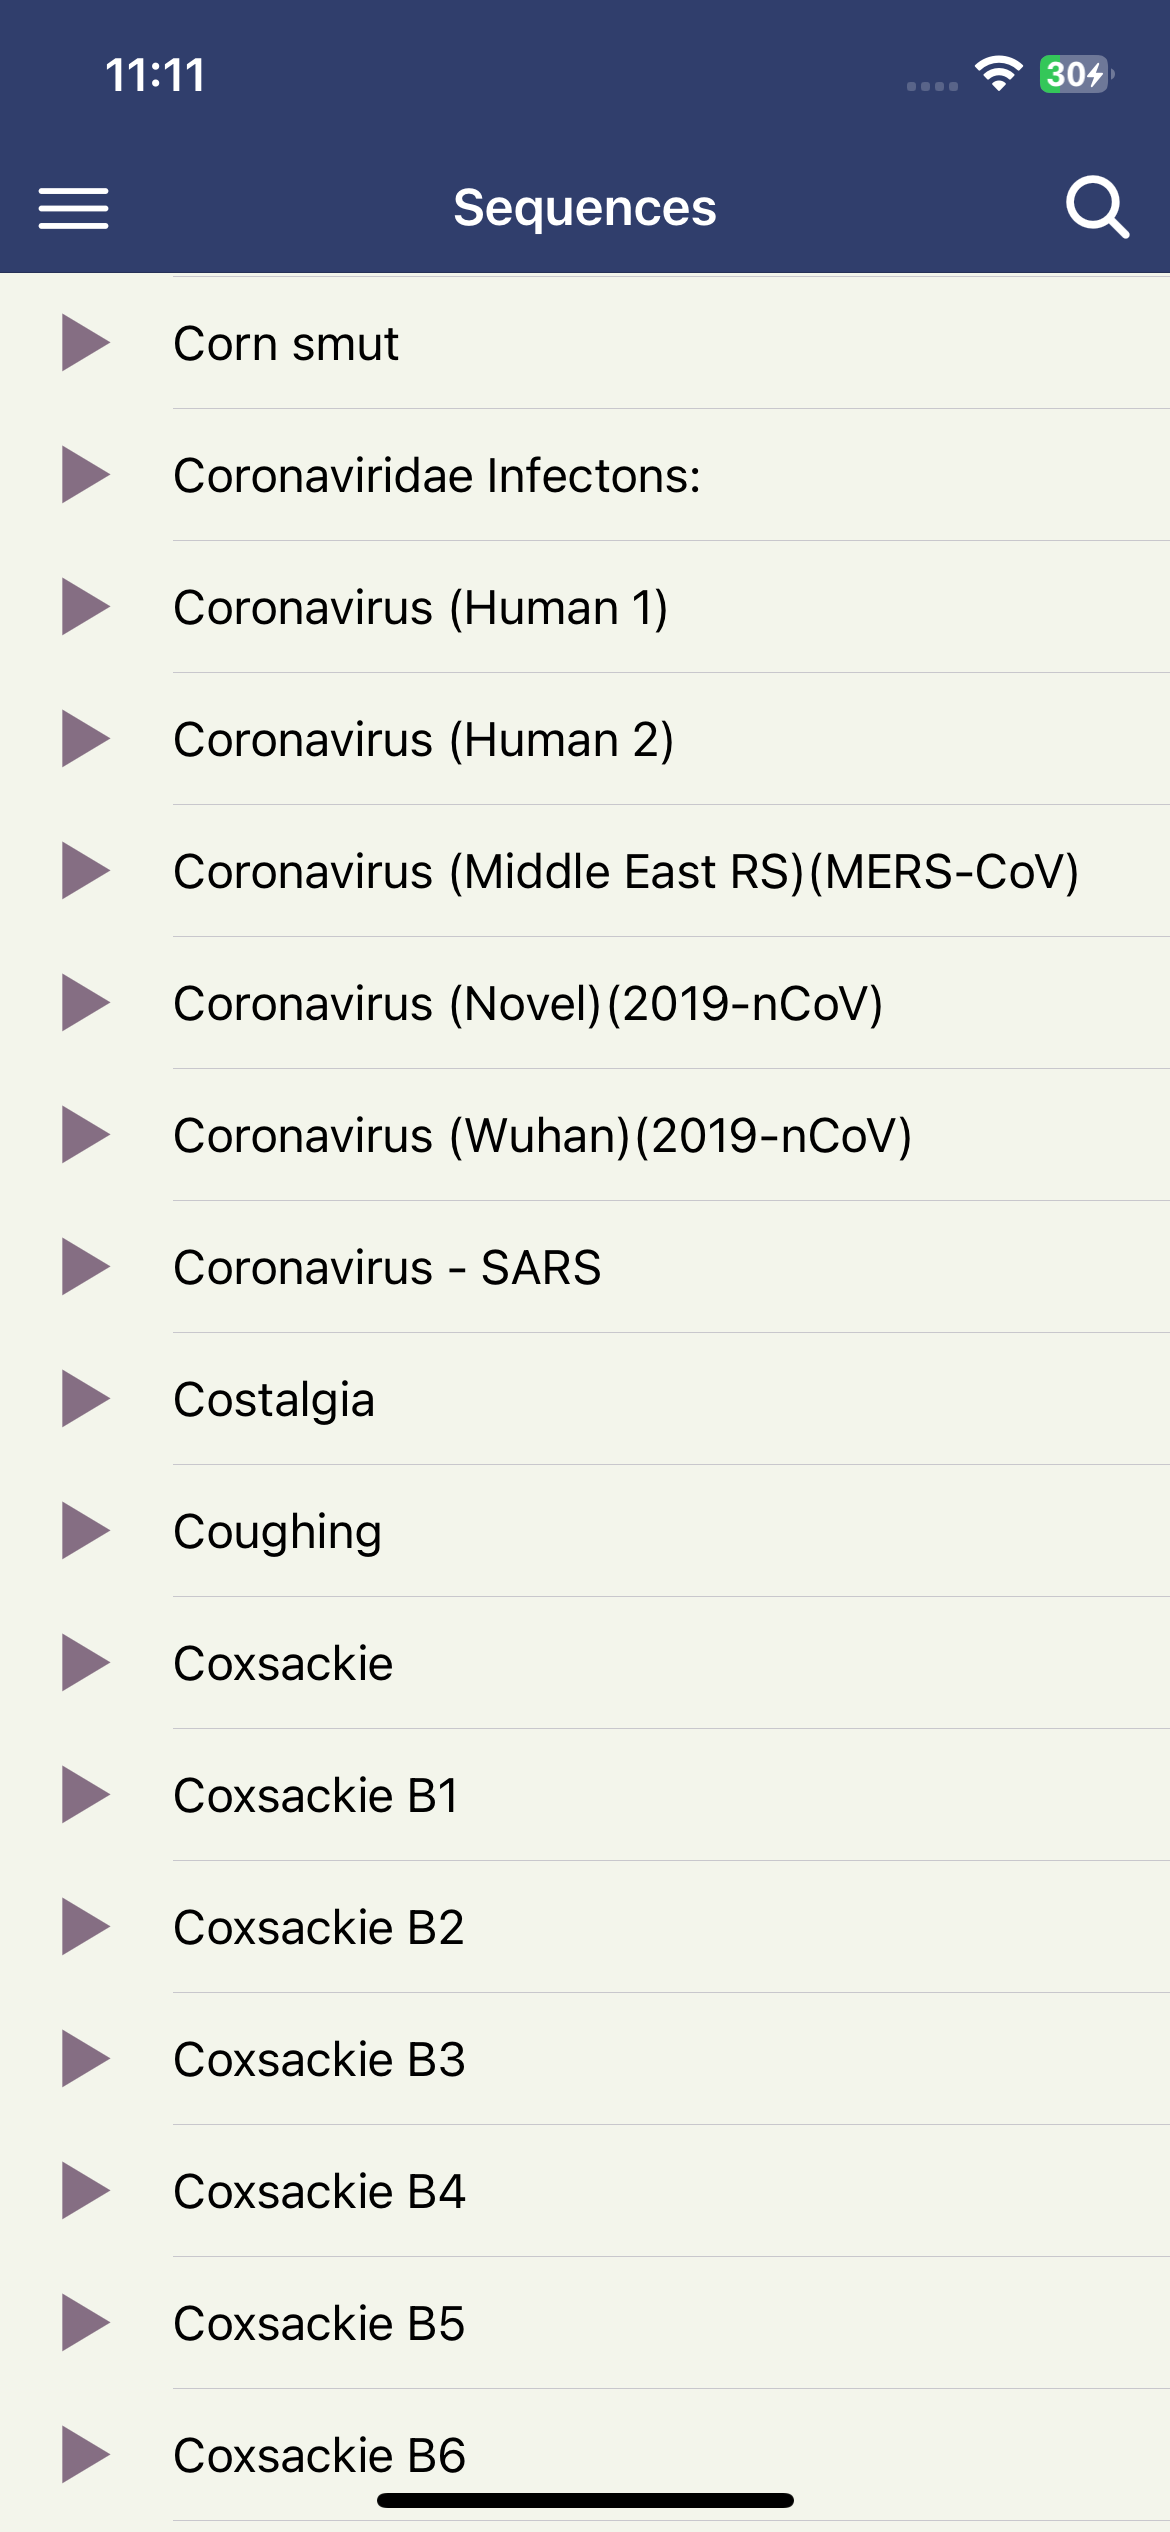Tap play arrow beside Coughing

86,1531
